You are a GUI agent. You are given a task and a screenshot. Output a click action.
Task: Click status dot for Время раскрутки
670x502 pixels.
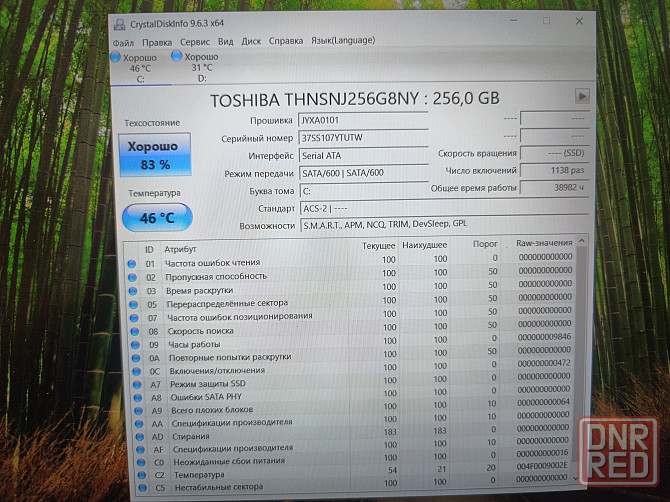tap(133, 291)
